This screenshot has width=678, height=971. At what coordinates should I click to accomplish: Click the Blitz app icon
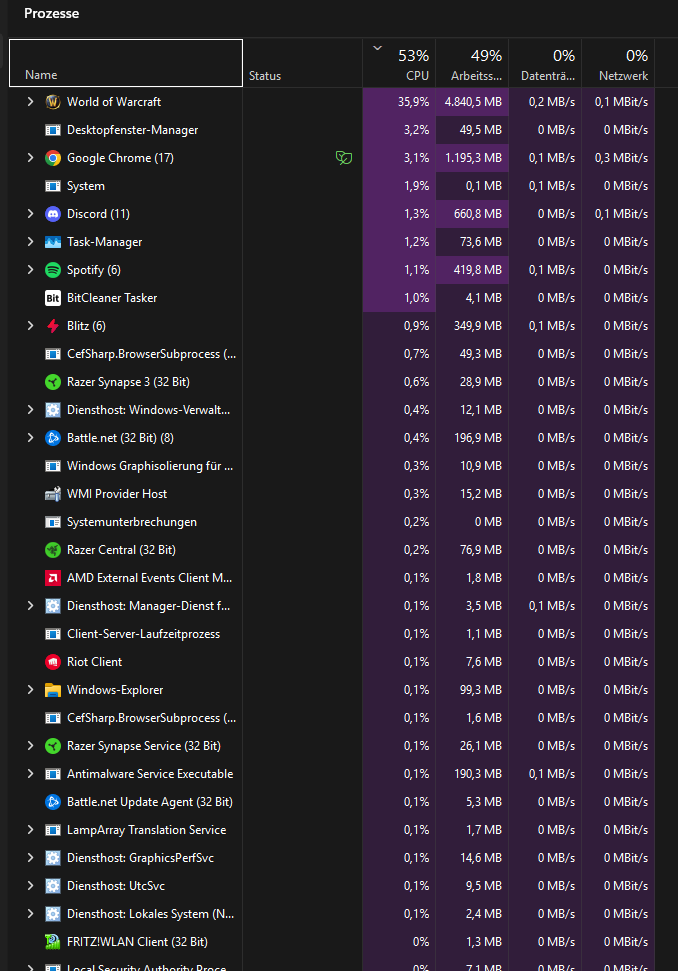click(53, 326)
